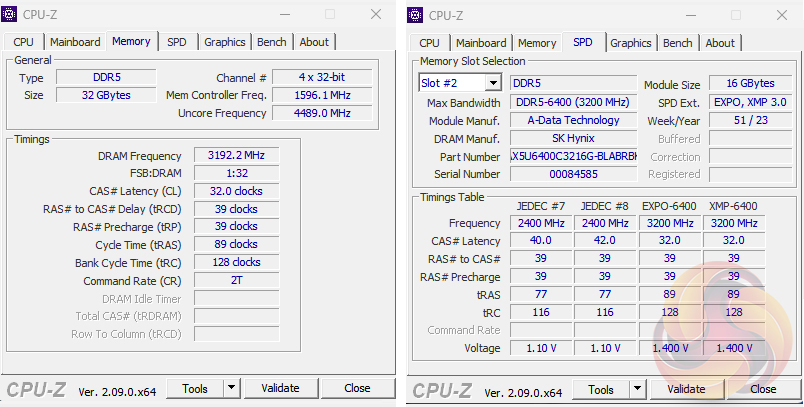This screenshot has height=407, width=804.
Task: Open the CPU tab in left window
Action: pos(24,42)
